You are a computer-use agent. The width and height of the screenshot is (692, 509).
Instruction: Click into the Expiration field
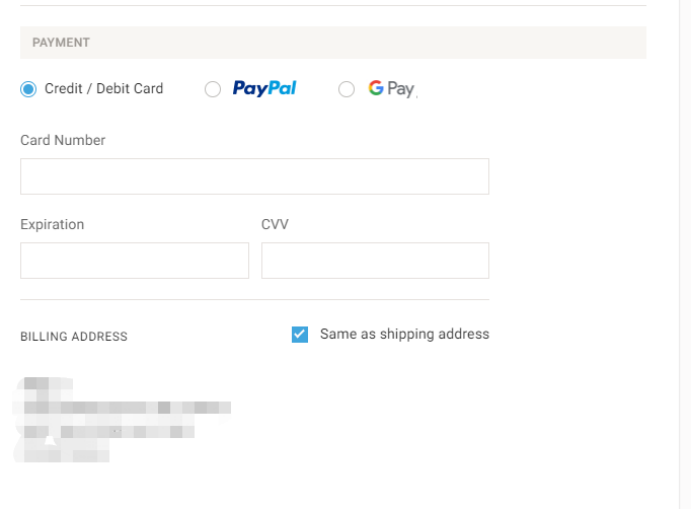[x=135, y=260]
